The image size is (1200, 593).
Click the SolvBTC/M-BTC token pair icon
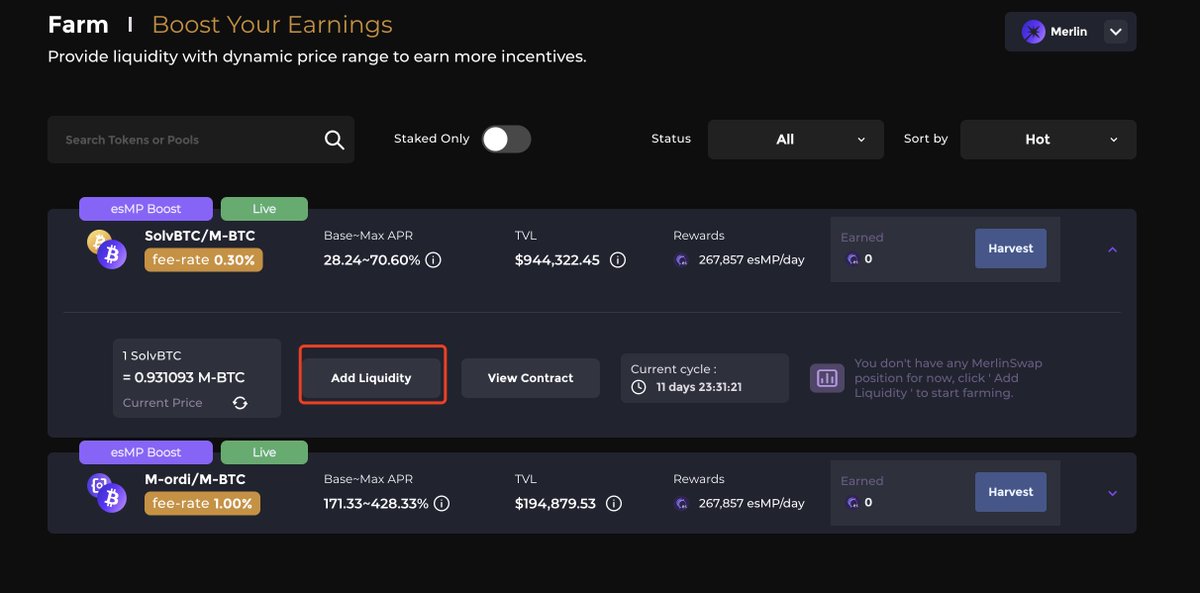click(x=106, y=249)
